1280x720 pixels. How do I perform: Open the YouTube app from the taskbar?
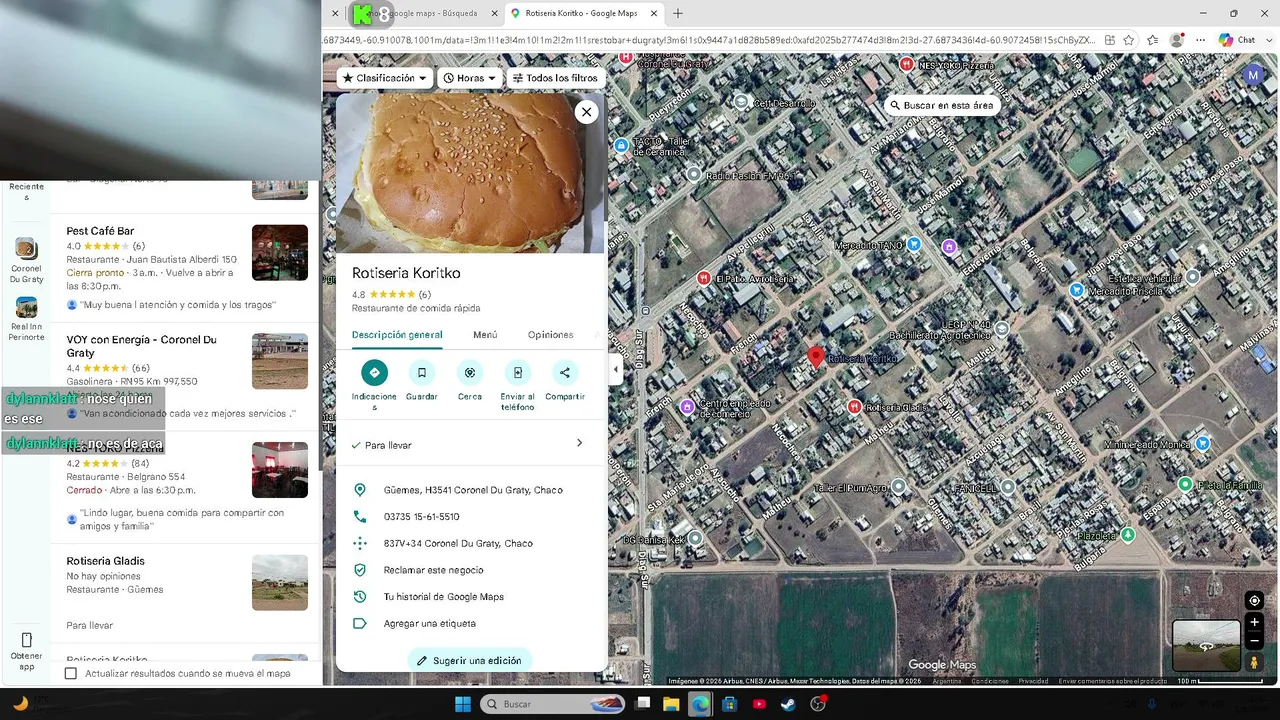coord(759,704)
